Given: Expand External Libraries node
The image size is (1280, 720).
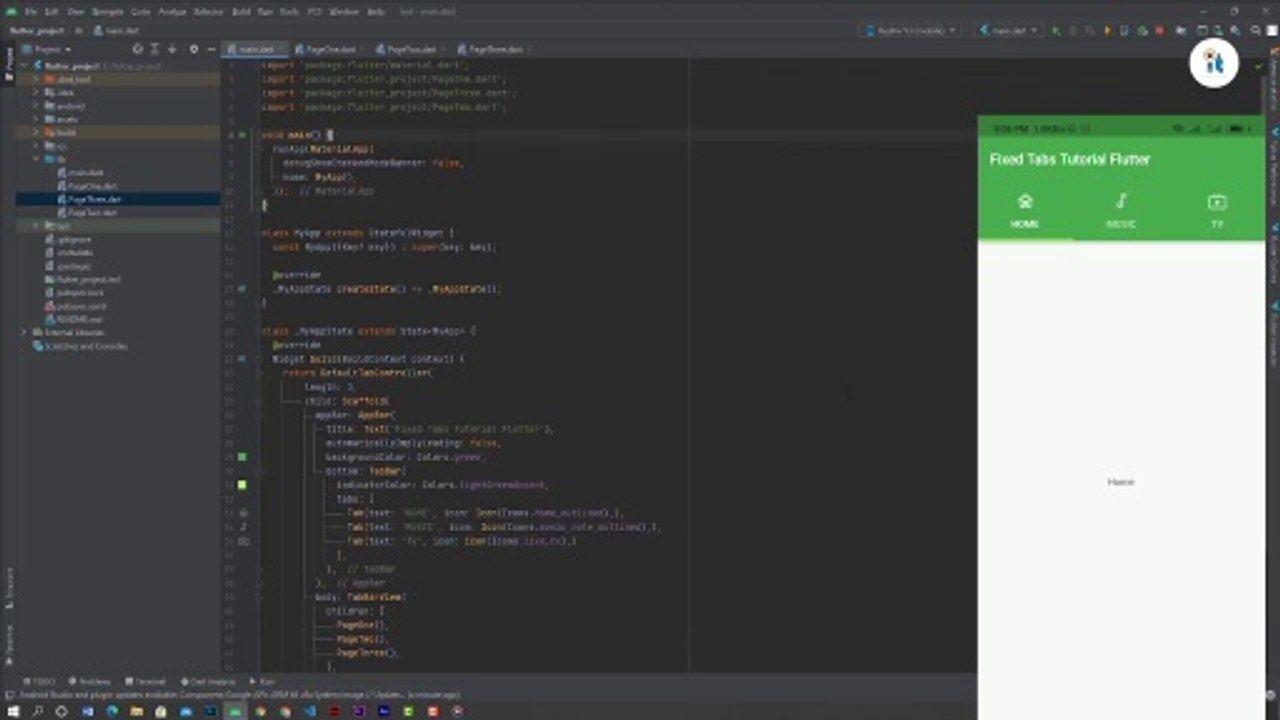Looking at the screenshot, I should coord(24,332).
